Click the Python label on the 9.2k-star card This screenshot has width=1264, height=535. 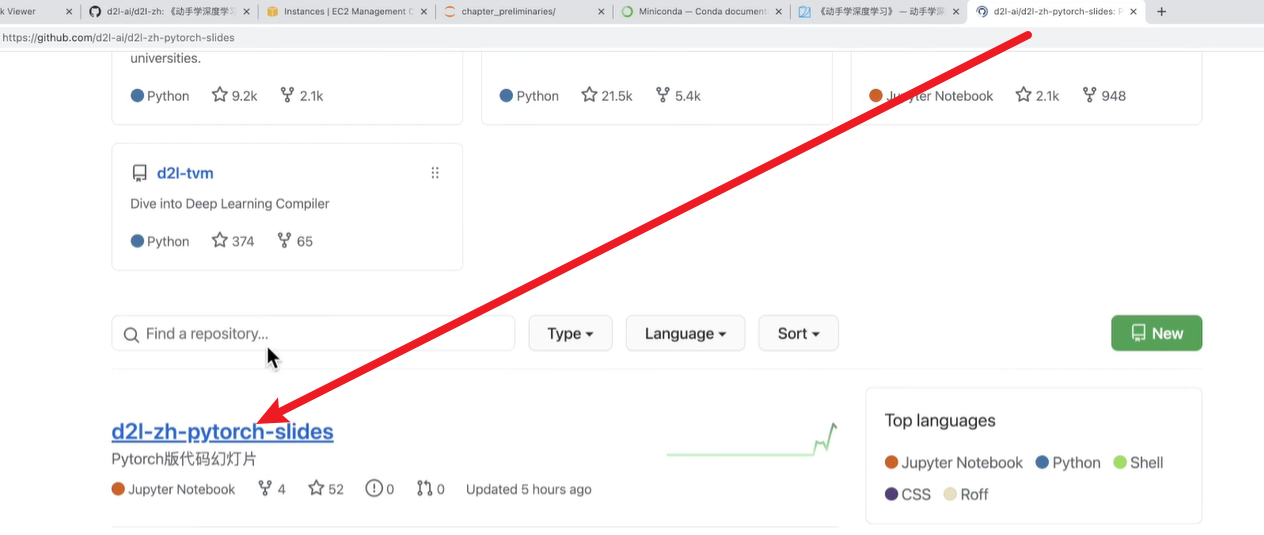coord(168,96)
